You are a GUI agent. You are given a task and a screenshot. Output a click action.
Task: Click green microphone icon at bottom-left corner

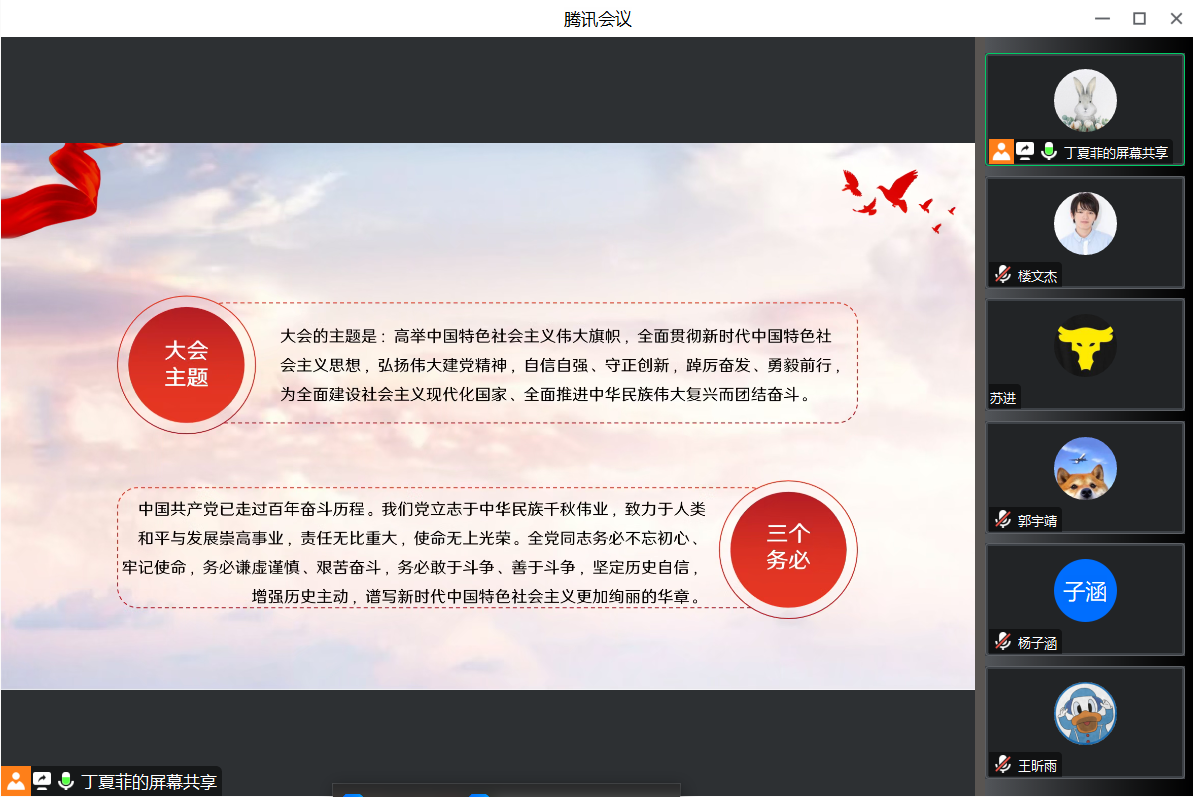66,781
